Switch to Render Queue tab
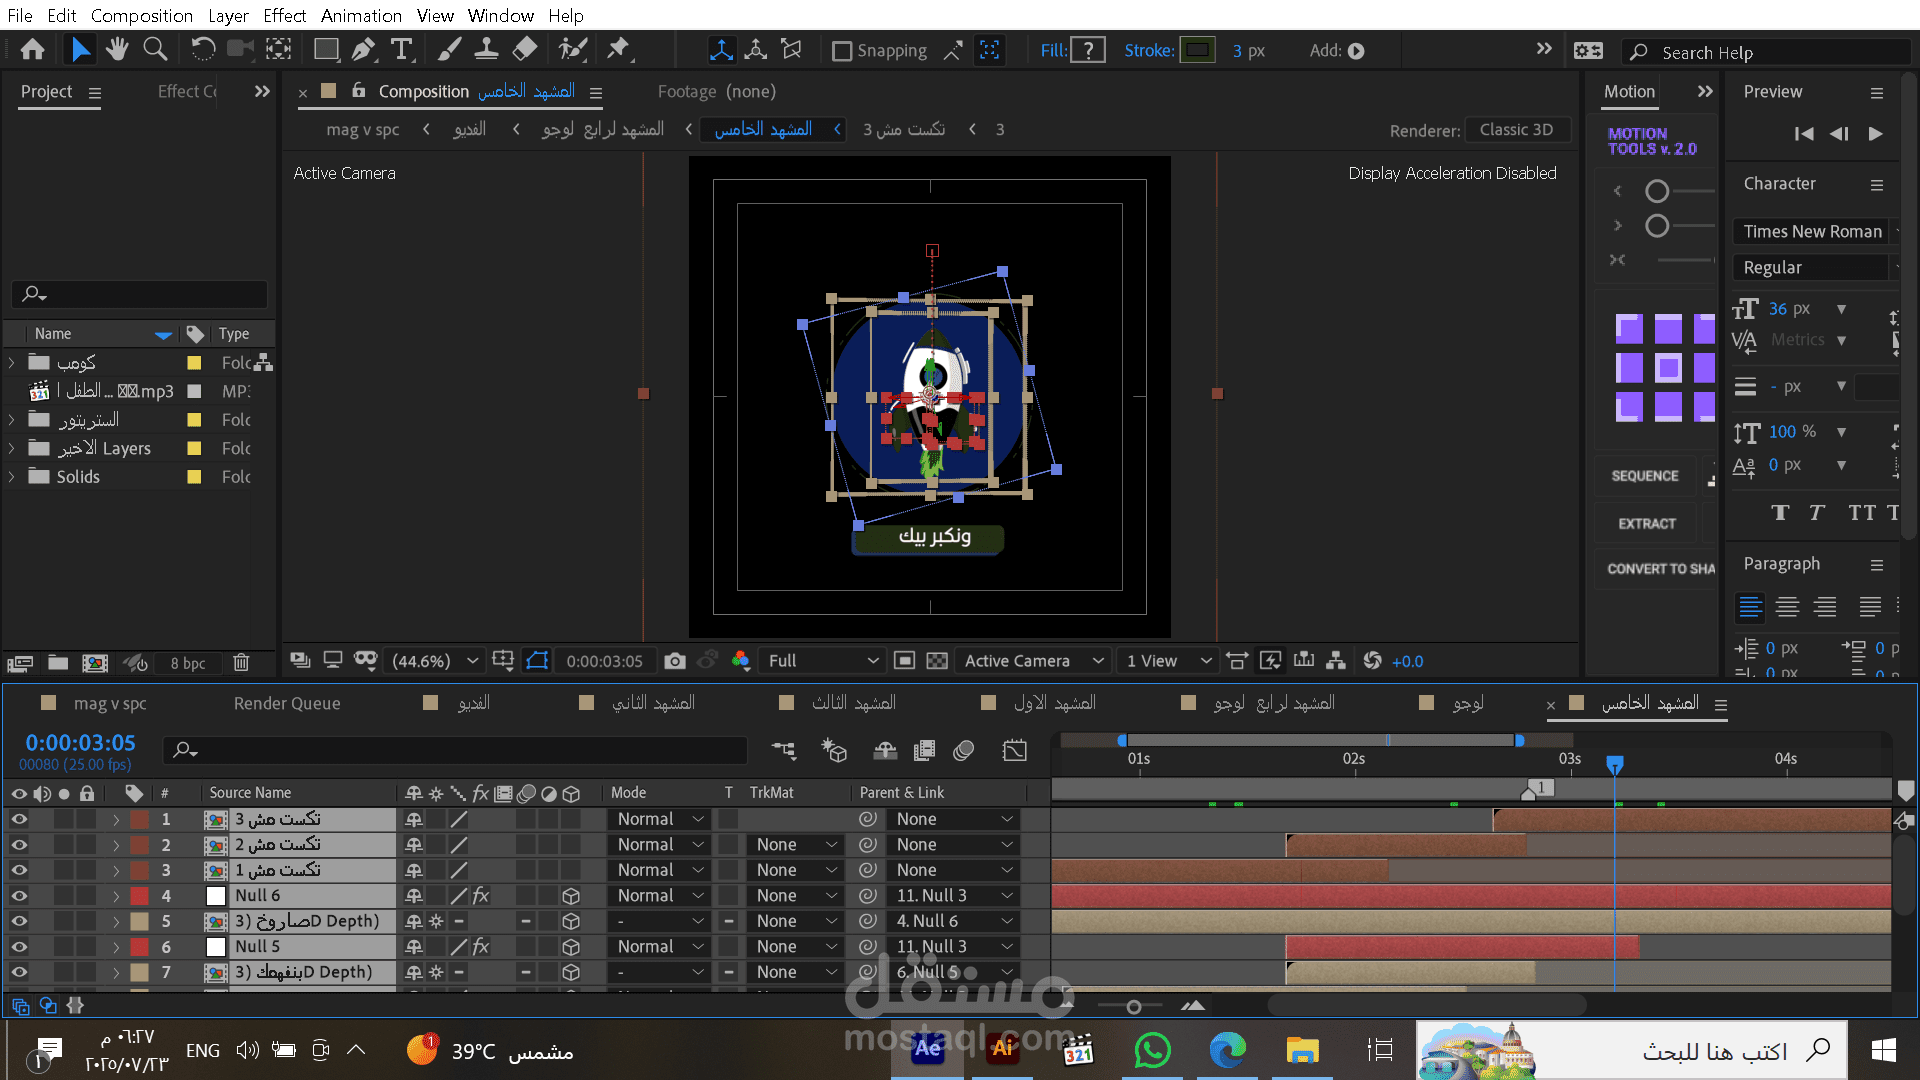Viewport: 1920px width, 1080px height. pos(287,704)
